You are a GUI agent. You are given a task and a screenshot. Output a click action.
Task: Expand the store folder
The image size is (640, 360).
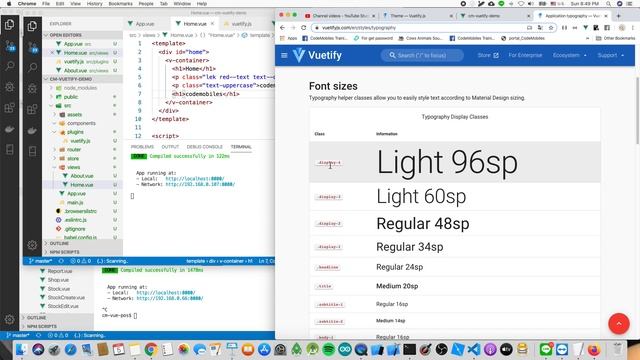tap(73, 159)
